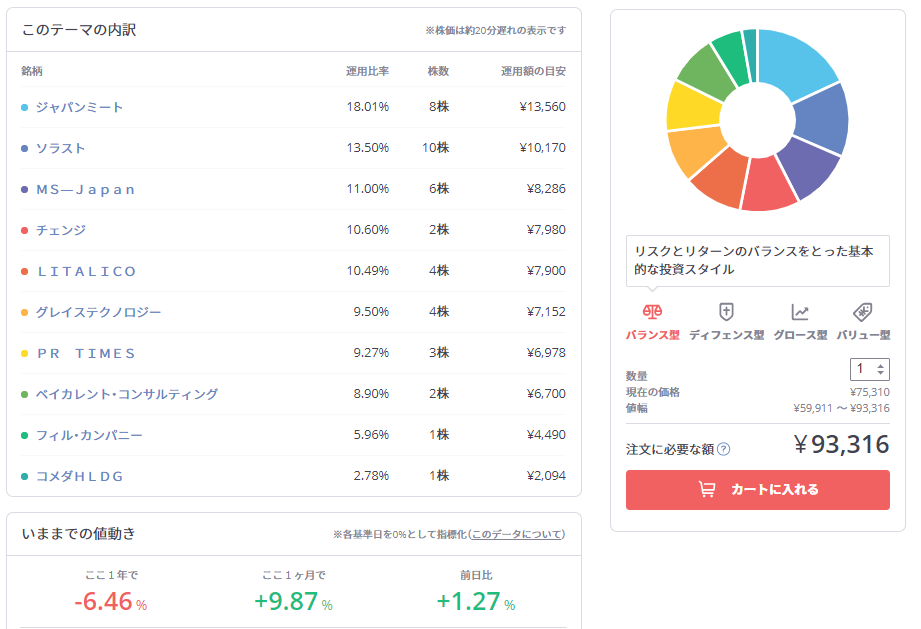Switch to the バリュー型 tab label
Image resolution: width=921 pixels, height=629 pixels.
click(x=863, y=335)
